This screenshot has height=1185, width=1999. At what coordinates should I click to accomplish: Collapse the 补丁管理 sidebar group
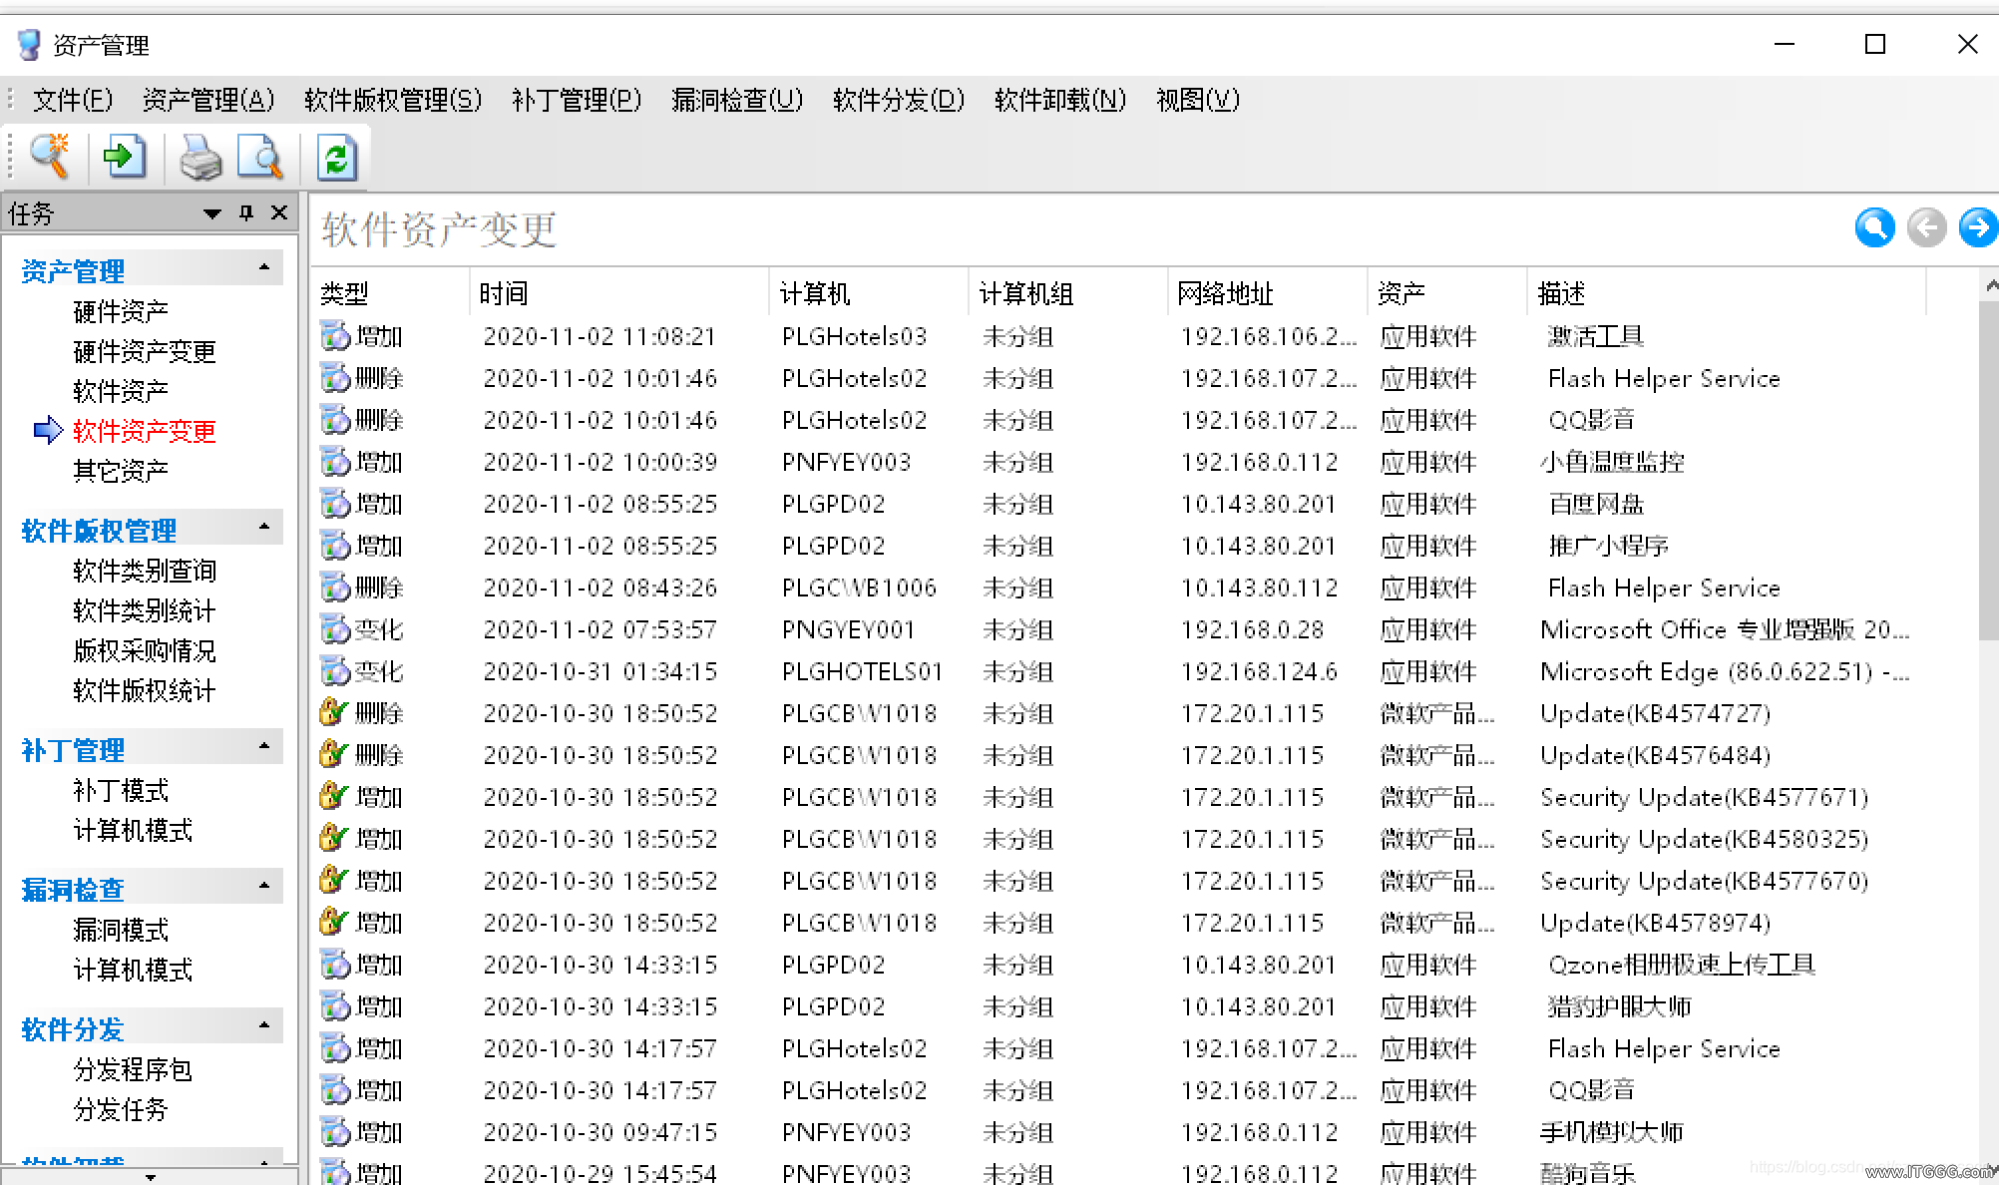click(x=264, y=746)
